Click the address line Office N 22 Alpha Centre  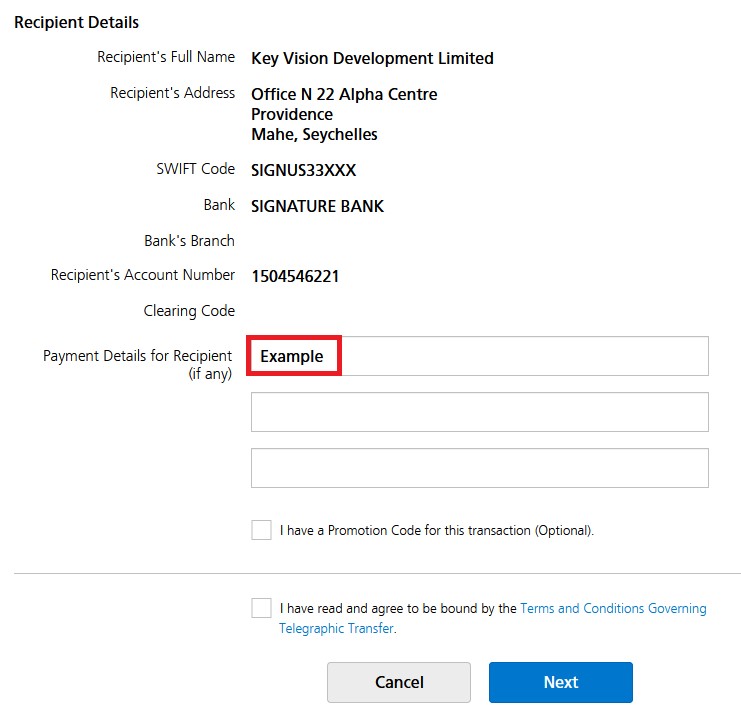[x=344, y=95]
